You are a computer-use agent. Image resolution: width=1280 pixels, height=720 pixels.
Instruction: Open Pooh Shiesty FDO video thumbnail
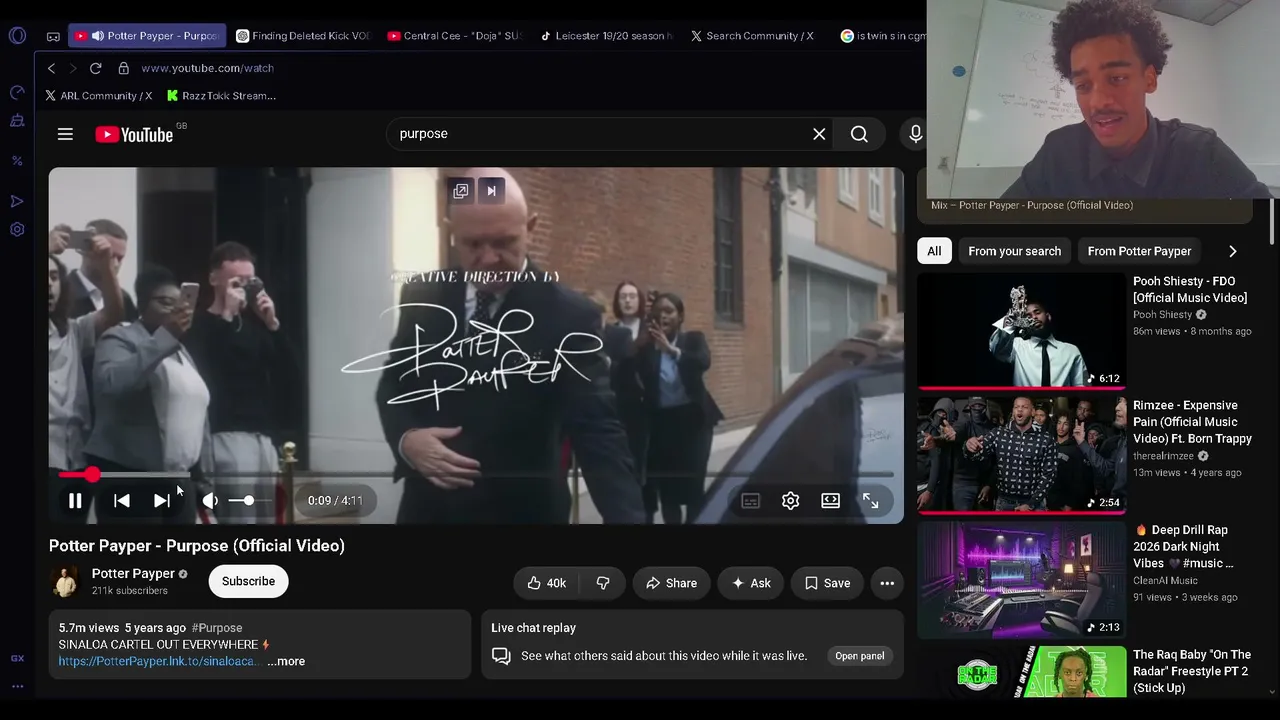coord(1021,331)
